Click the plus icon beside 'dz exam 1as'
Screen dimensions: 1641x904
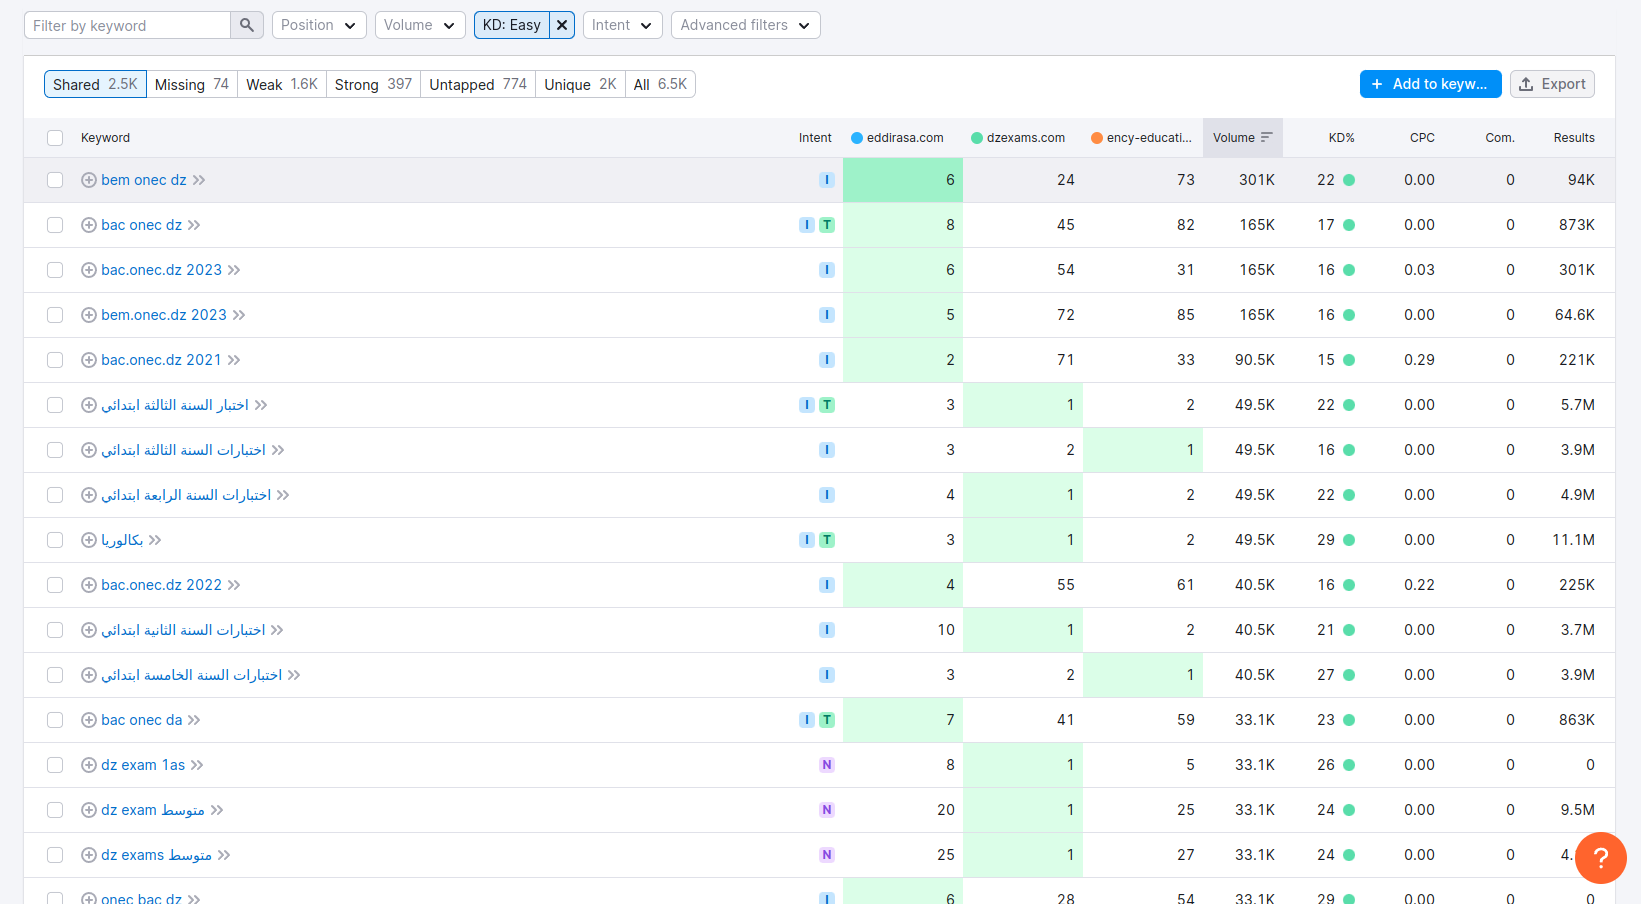pos(89,765)
